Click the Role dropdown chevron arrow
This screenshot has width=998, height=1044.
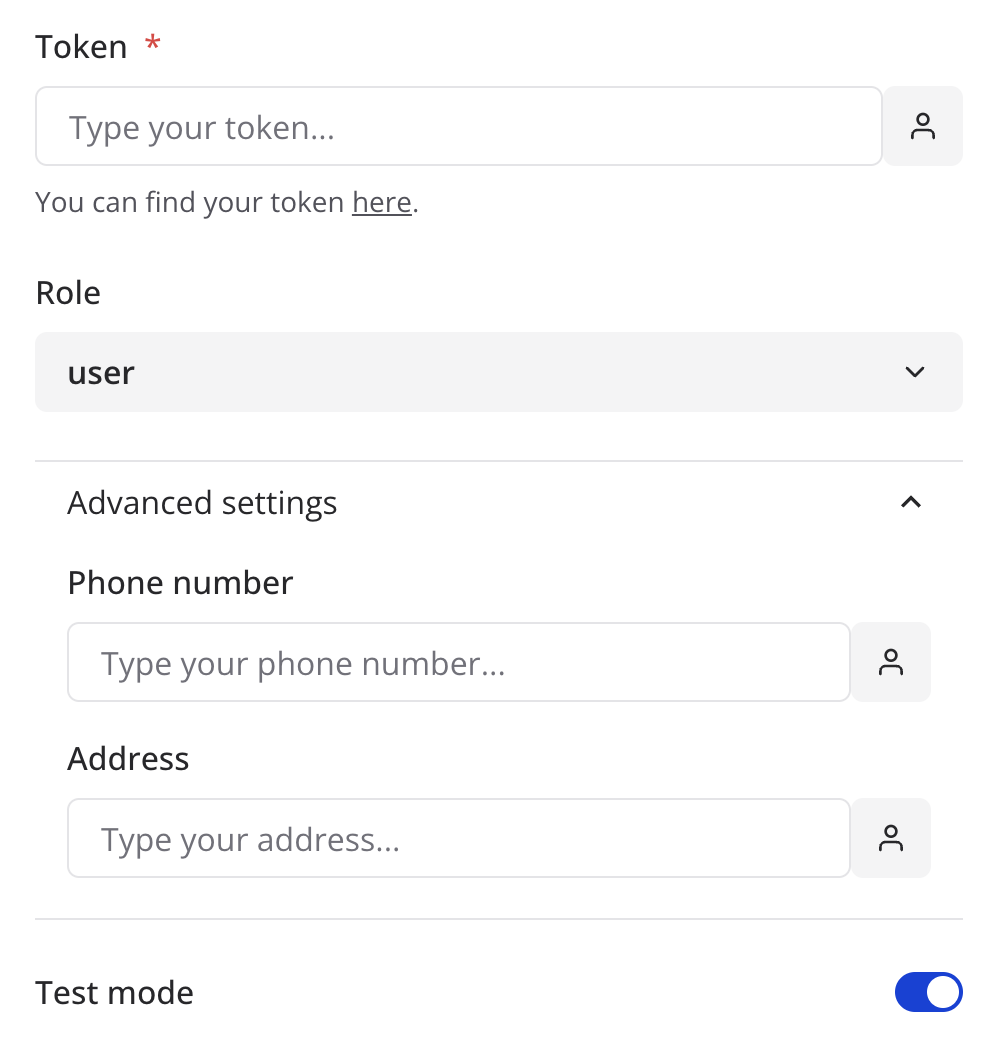914,372
